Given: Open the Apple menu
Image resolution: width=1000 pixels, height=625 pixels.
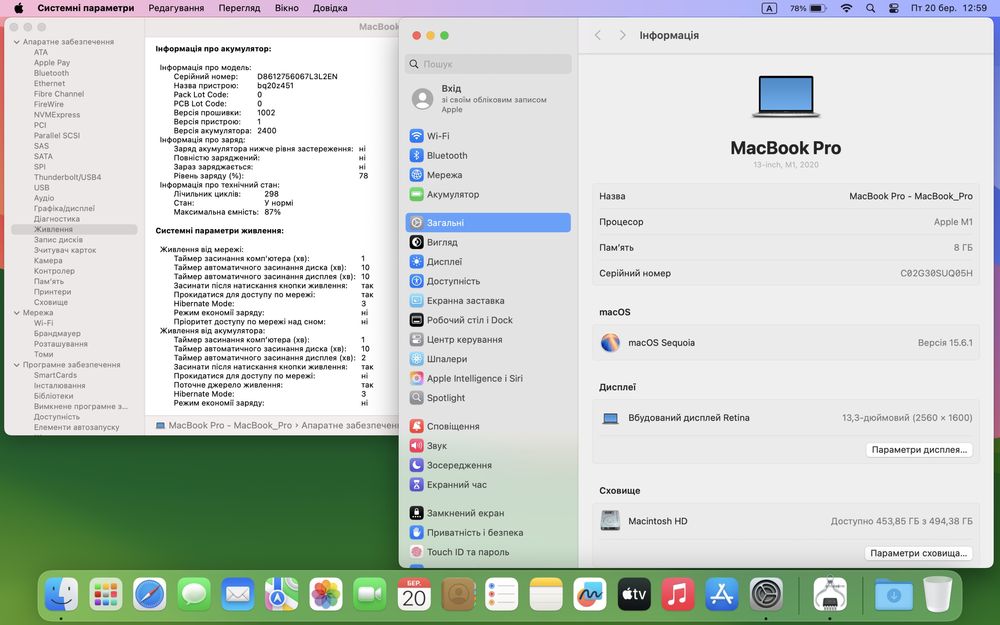Looking at the screenshot, I should 18,8.
